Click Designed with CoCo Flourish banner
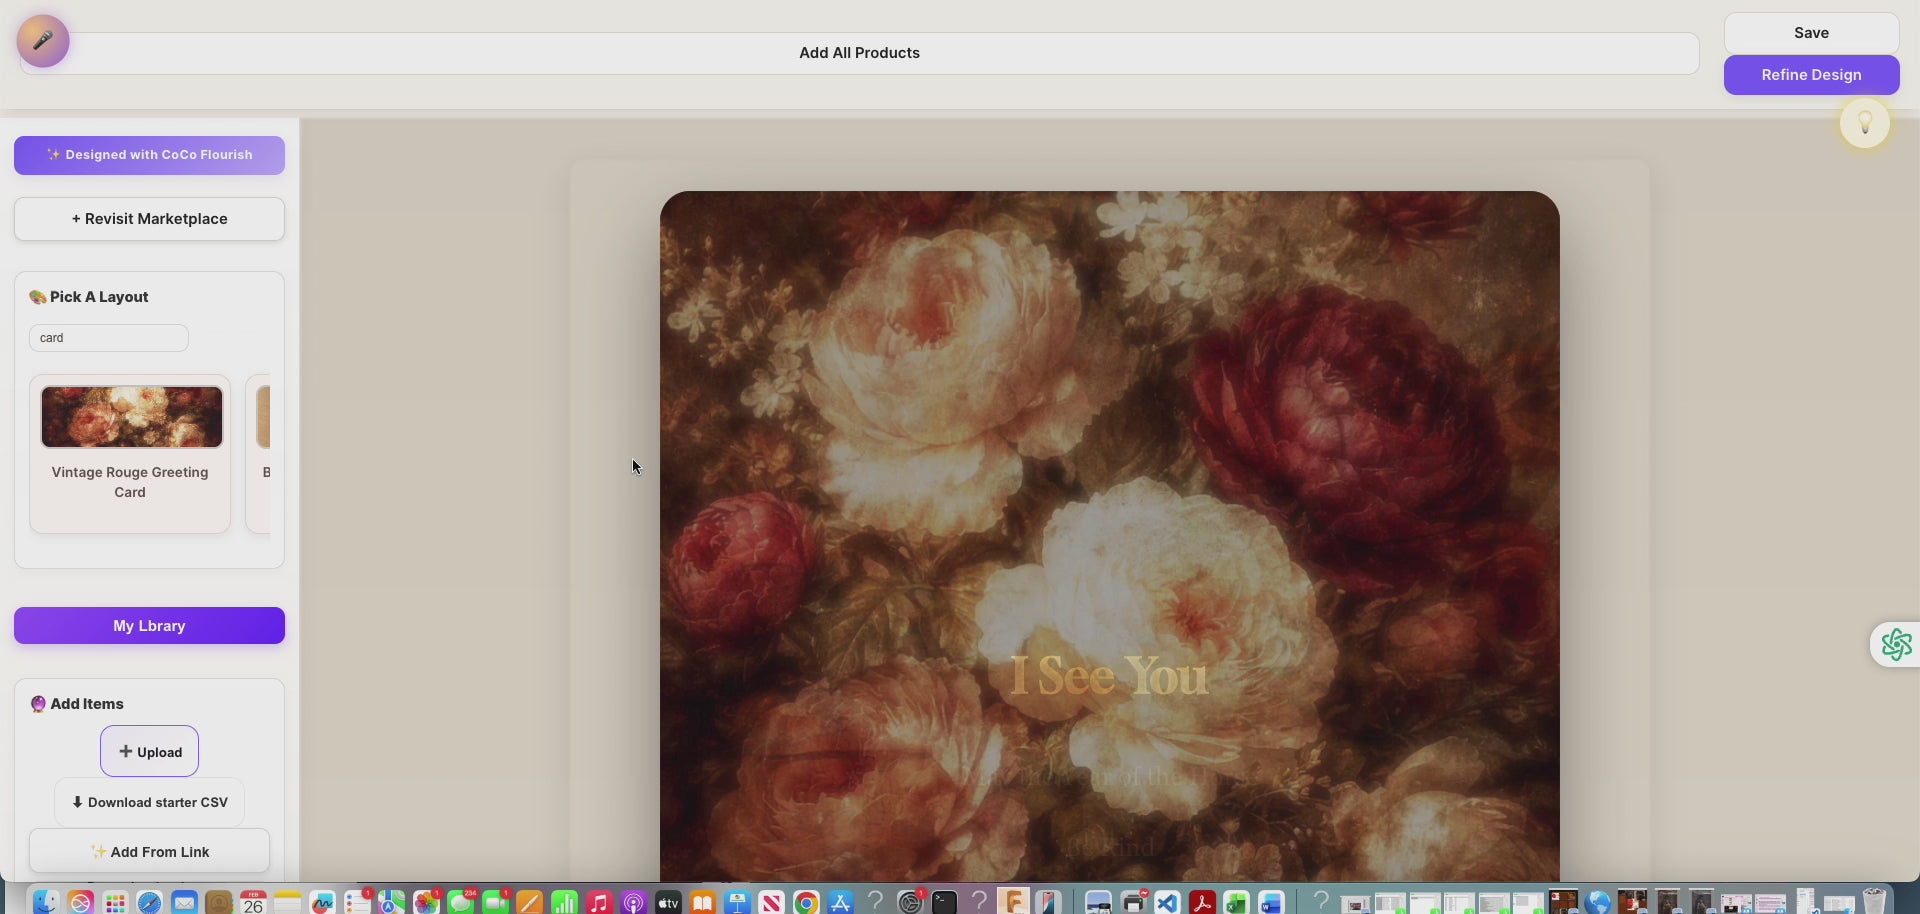This screenshot has height=914, width=1920. coord(149,155)
